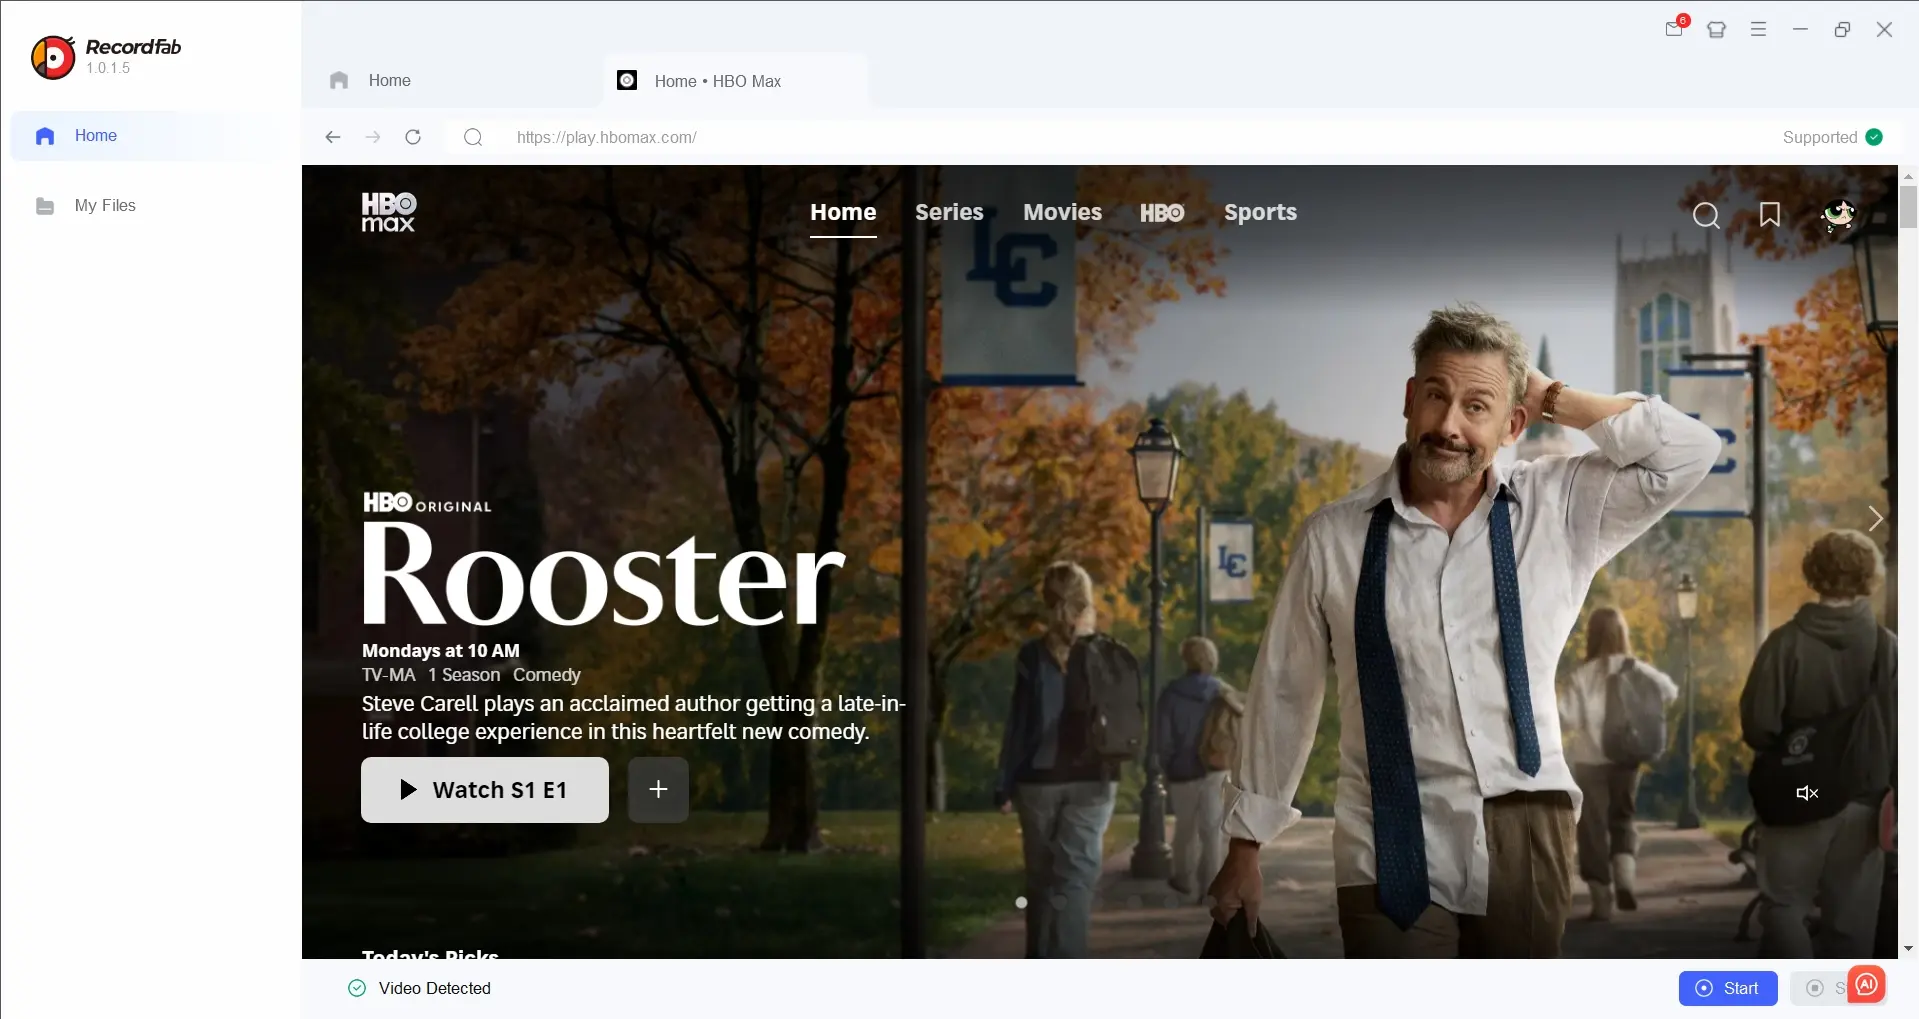The height and width of the screenshot is (1019, 1919).
Task: Click the HBO Max logo
Action: [388, 212]
